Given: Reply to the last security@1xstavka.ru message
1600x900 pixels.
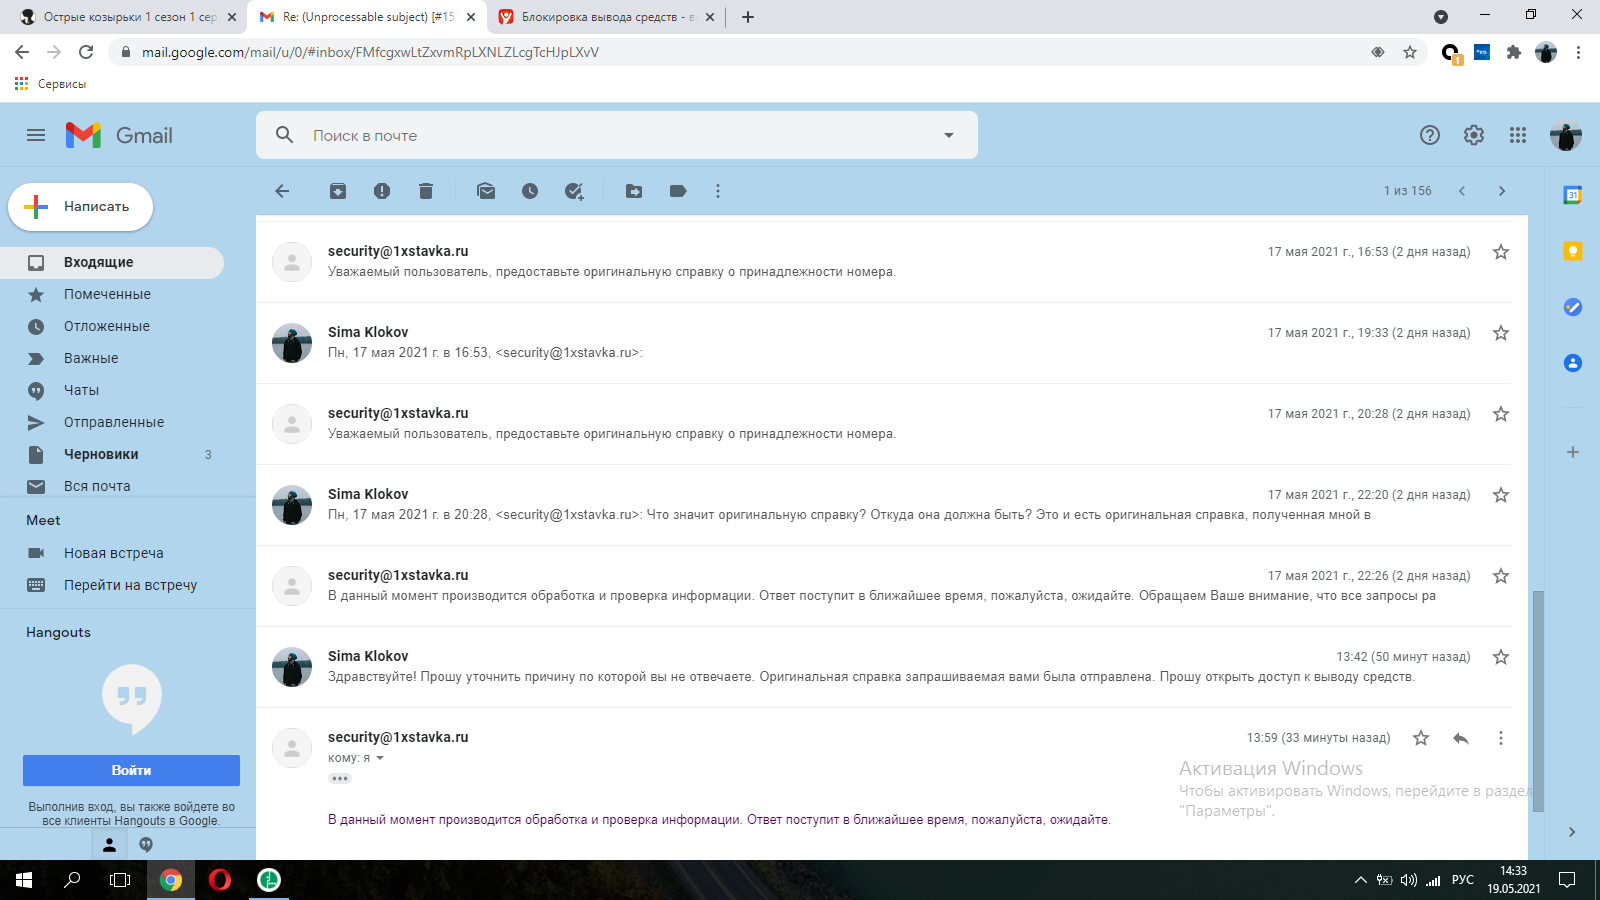Looking at the screenshot, I should click(1460, 738).
